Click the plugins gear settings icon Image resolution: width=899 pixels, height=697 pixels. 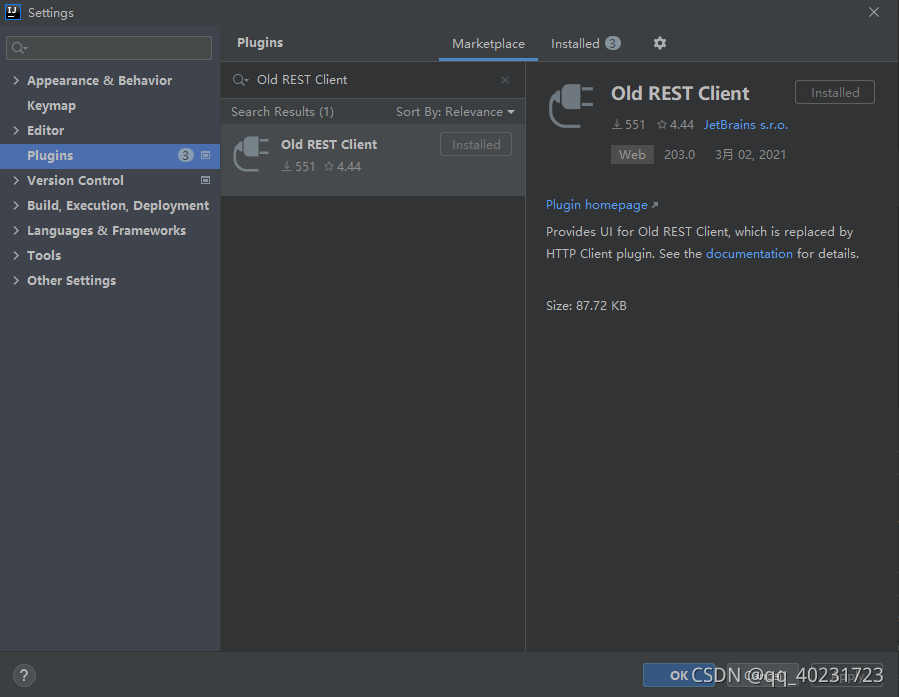pos(660,43)
